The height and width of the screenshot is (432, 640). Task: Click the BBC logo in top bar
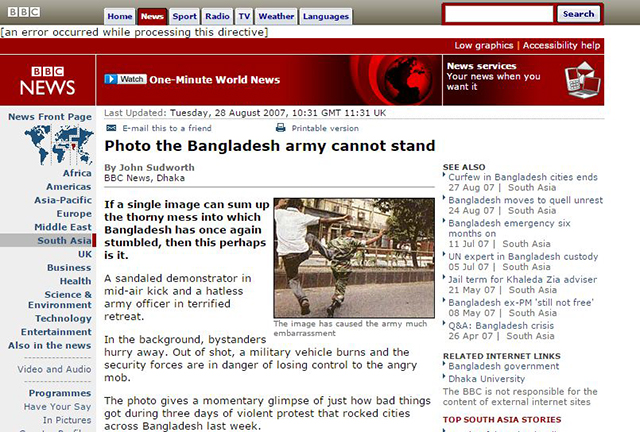click(24, 12)
